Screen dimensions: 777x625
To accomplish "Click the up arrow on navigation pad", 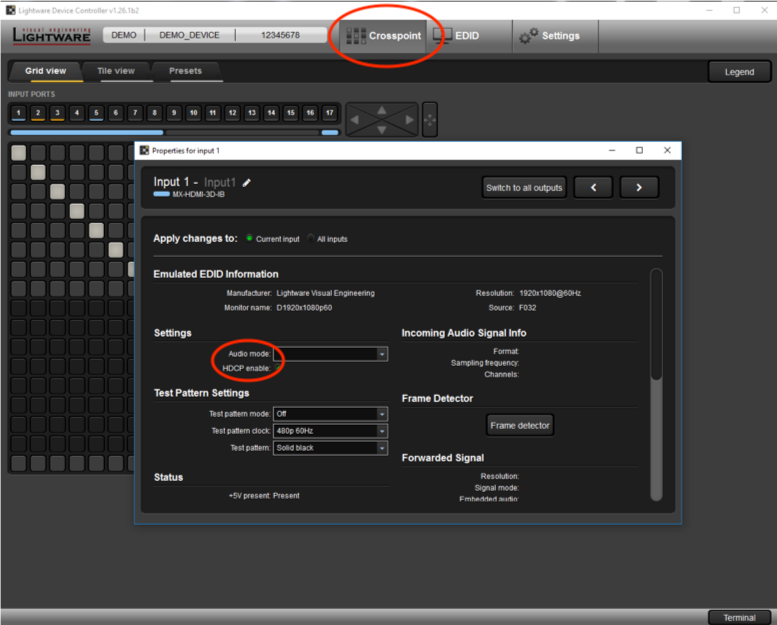I will [382, 110].
